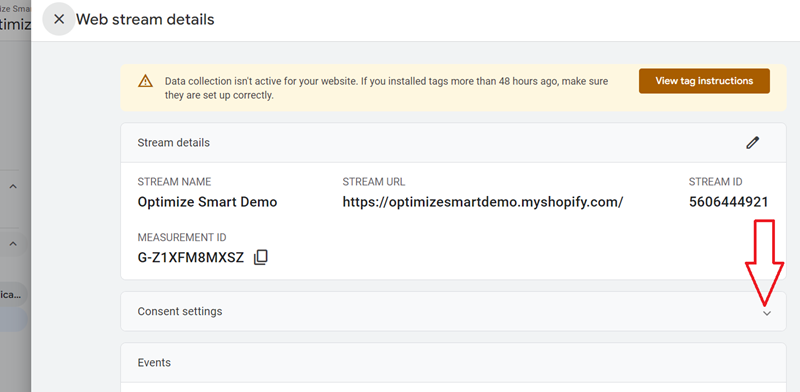Select stream ID 5606444921
800x392 pixels.
pos(729,202)
